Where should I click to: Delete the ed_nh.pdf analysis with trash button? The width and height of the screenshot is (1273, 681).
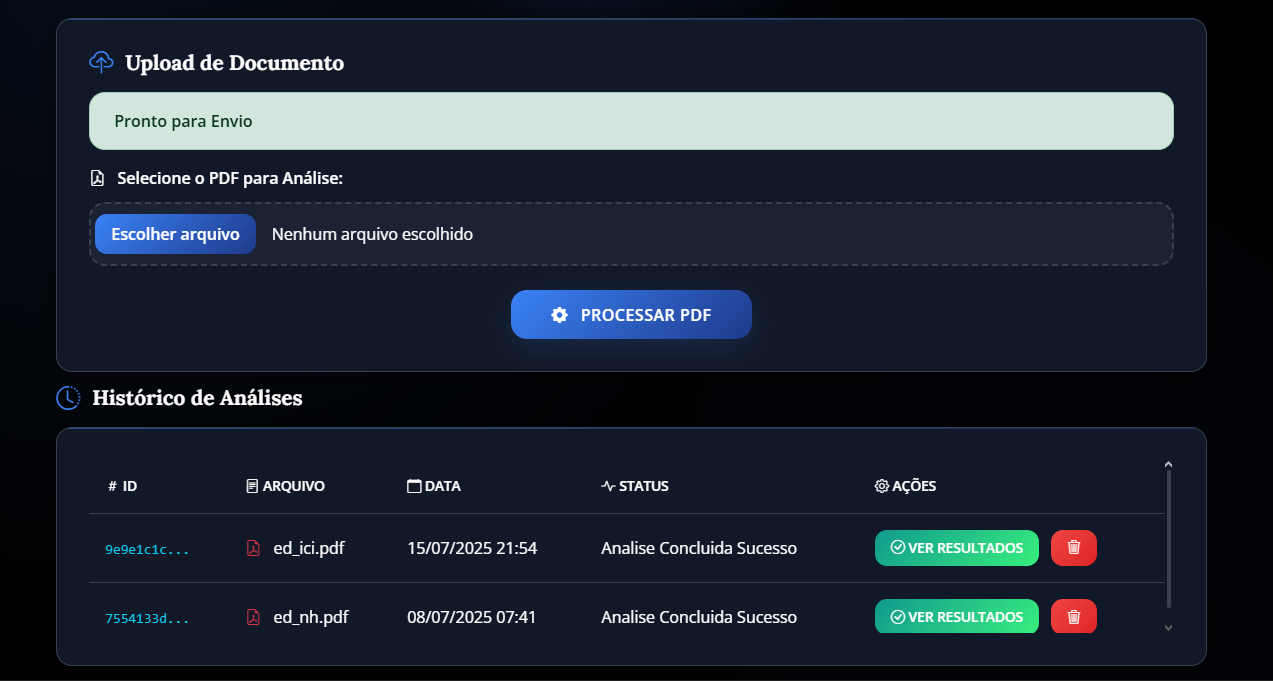pyautogui.click(x=1074, y=616)
